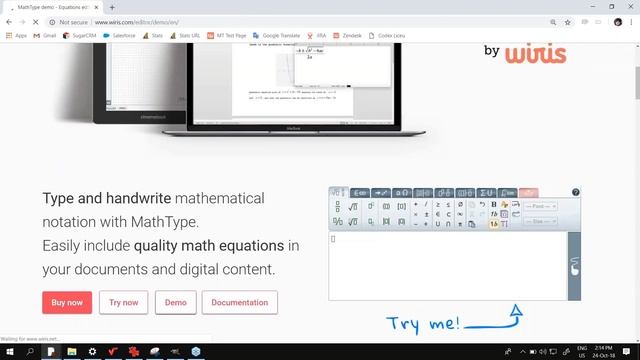Screen dimensions: 640x360
Task: Insert the intersection symbol
Action: coord(448,224)
